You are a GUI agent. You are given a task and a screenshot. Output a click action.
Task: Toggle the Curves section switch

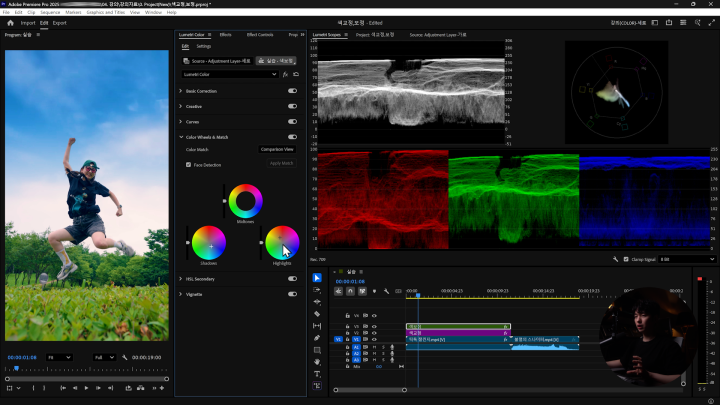click(292, 121)
